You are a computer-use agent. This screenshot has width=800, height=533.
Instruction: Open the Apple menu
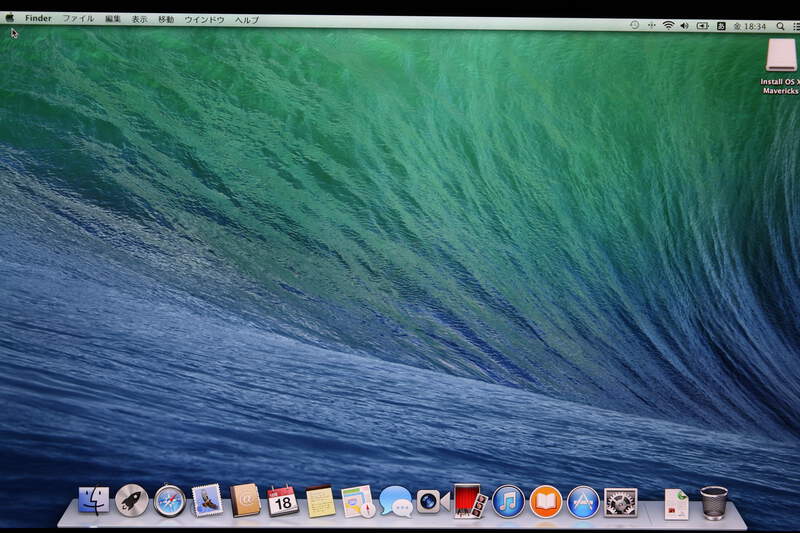pos(10,18)
